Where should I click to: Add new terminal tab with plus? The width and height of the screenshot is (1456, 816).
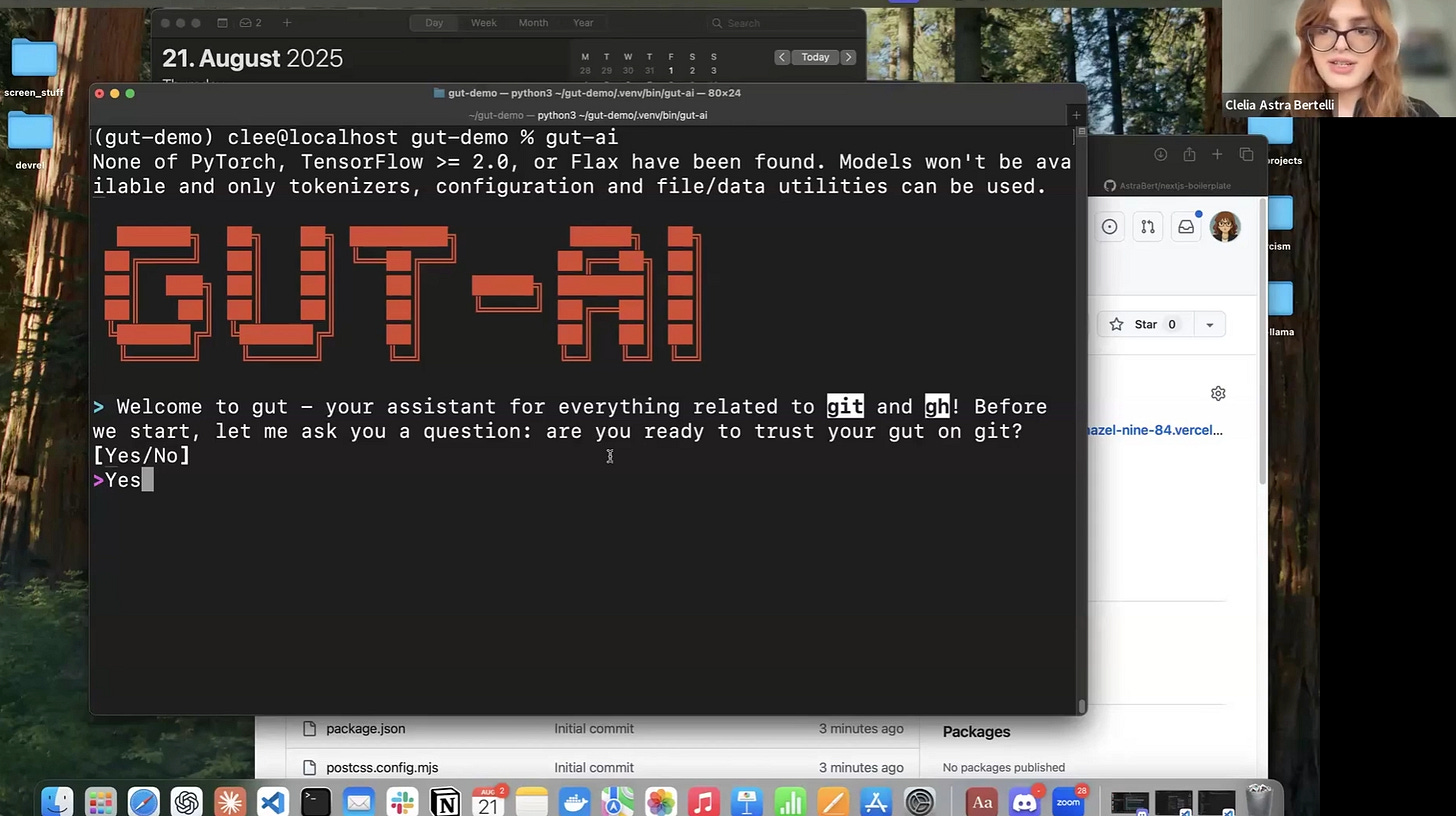(1076, 115)
